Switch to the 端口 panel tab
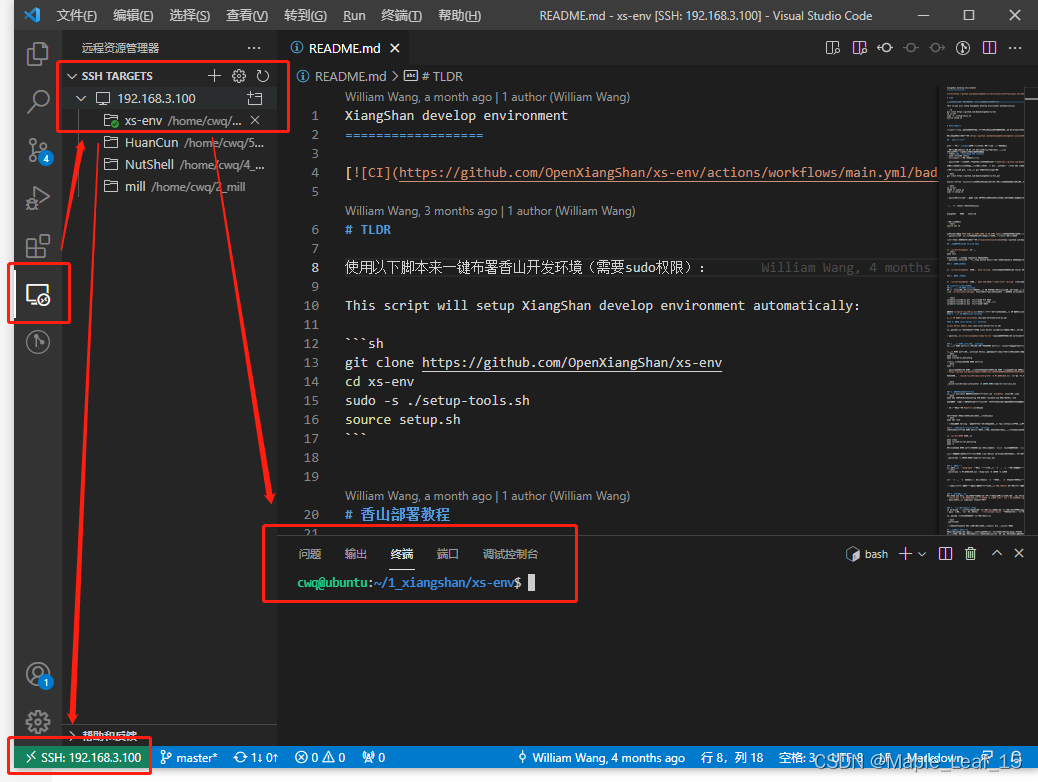Viewport: 1038px width, 782px height. tap(448, 554)
